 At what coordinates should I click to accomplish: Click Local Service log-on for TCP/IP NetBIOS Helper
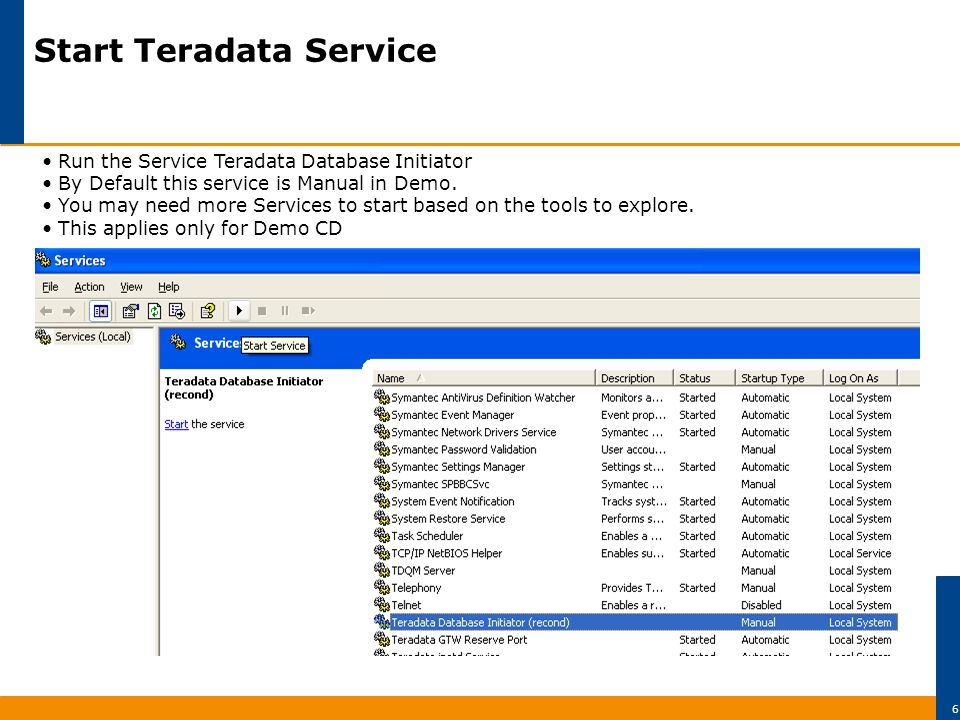(x=860, y=553)
